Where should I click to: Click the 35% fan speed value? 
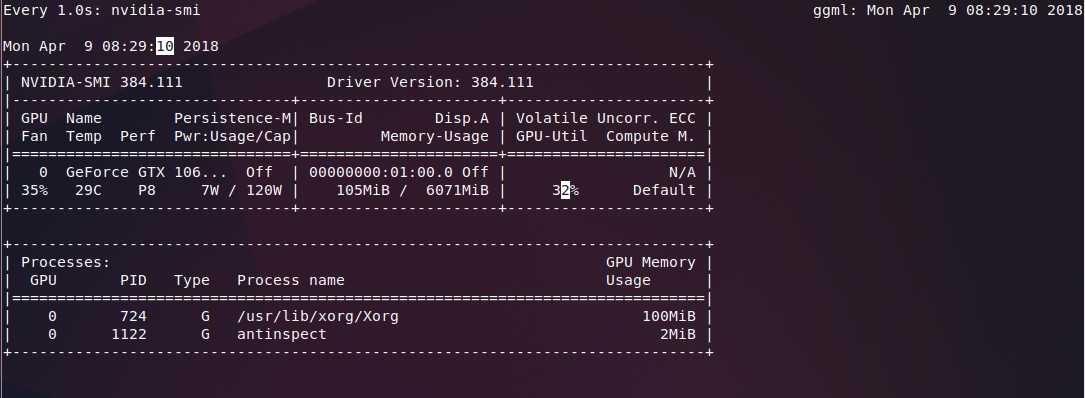point(35,190)
